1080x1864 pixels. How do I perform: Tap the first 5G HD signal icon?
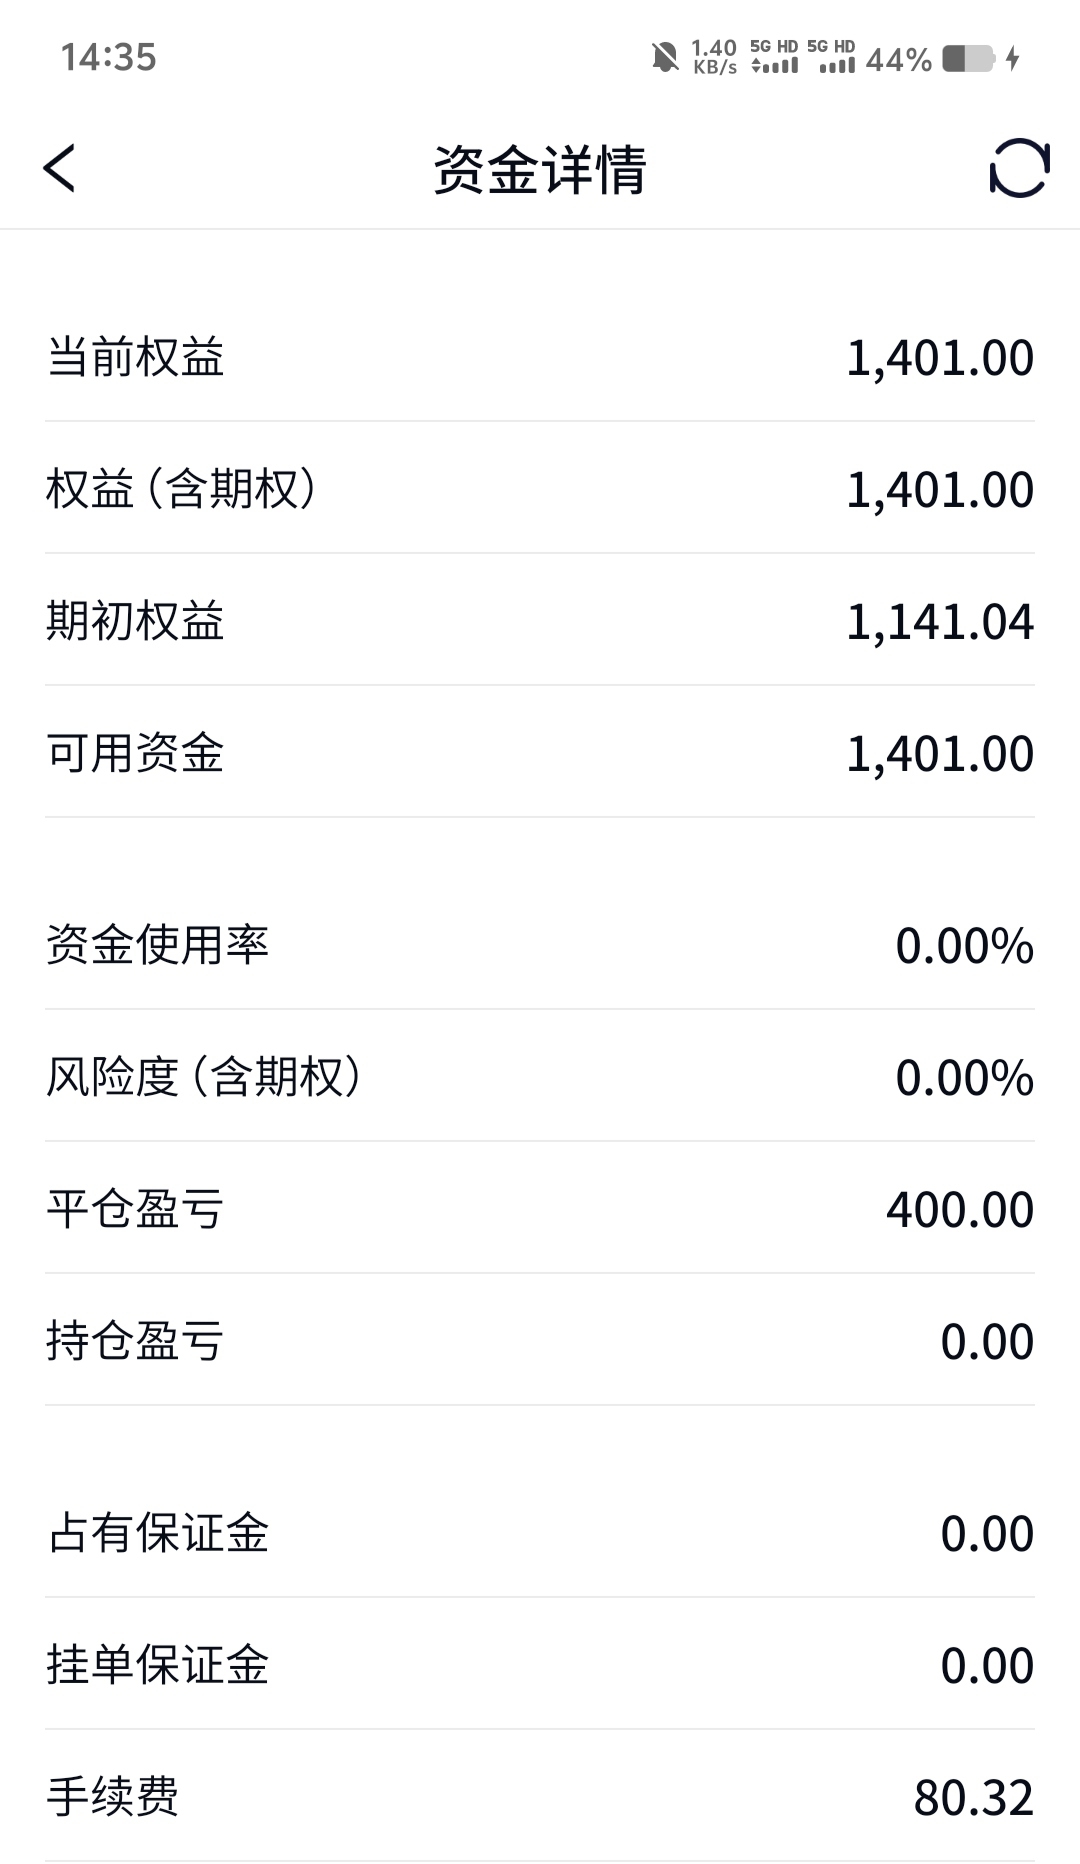coord(775,58)
